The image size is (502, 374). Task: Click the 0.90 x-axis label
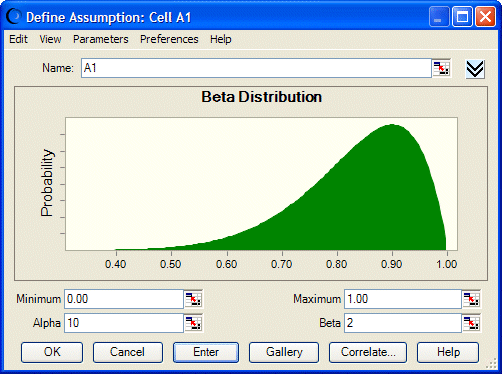point(392,264)
